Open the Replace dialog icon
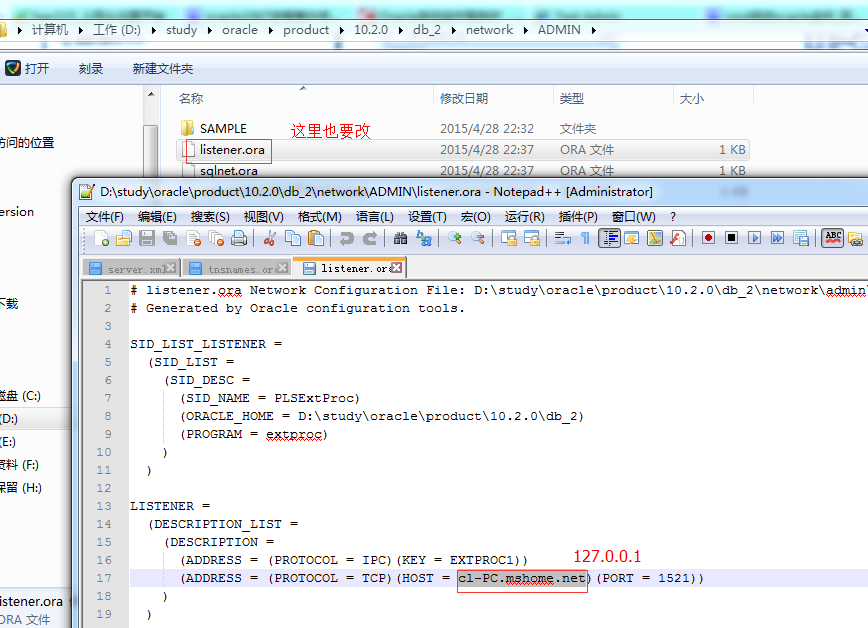Viewport: 868px width, 628px height. point(424,238)
